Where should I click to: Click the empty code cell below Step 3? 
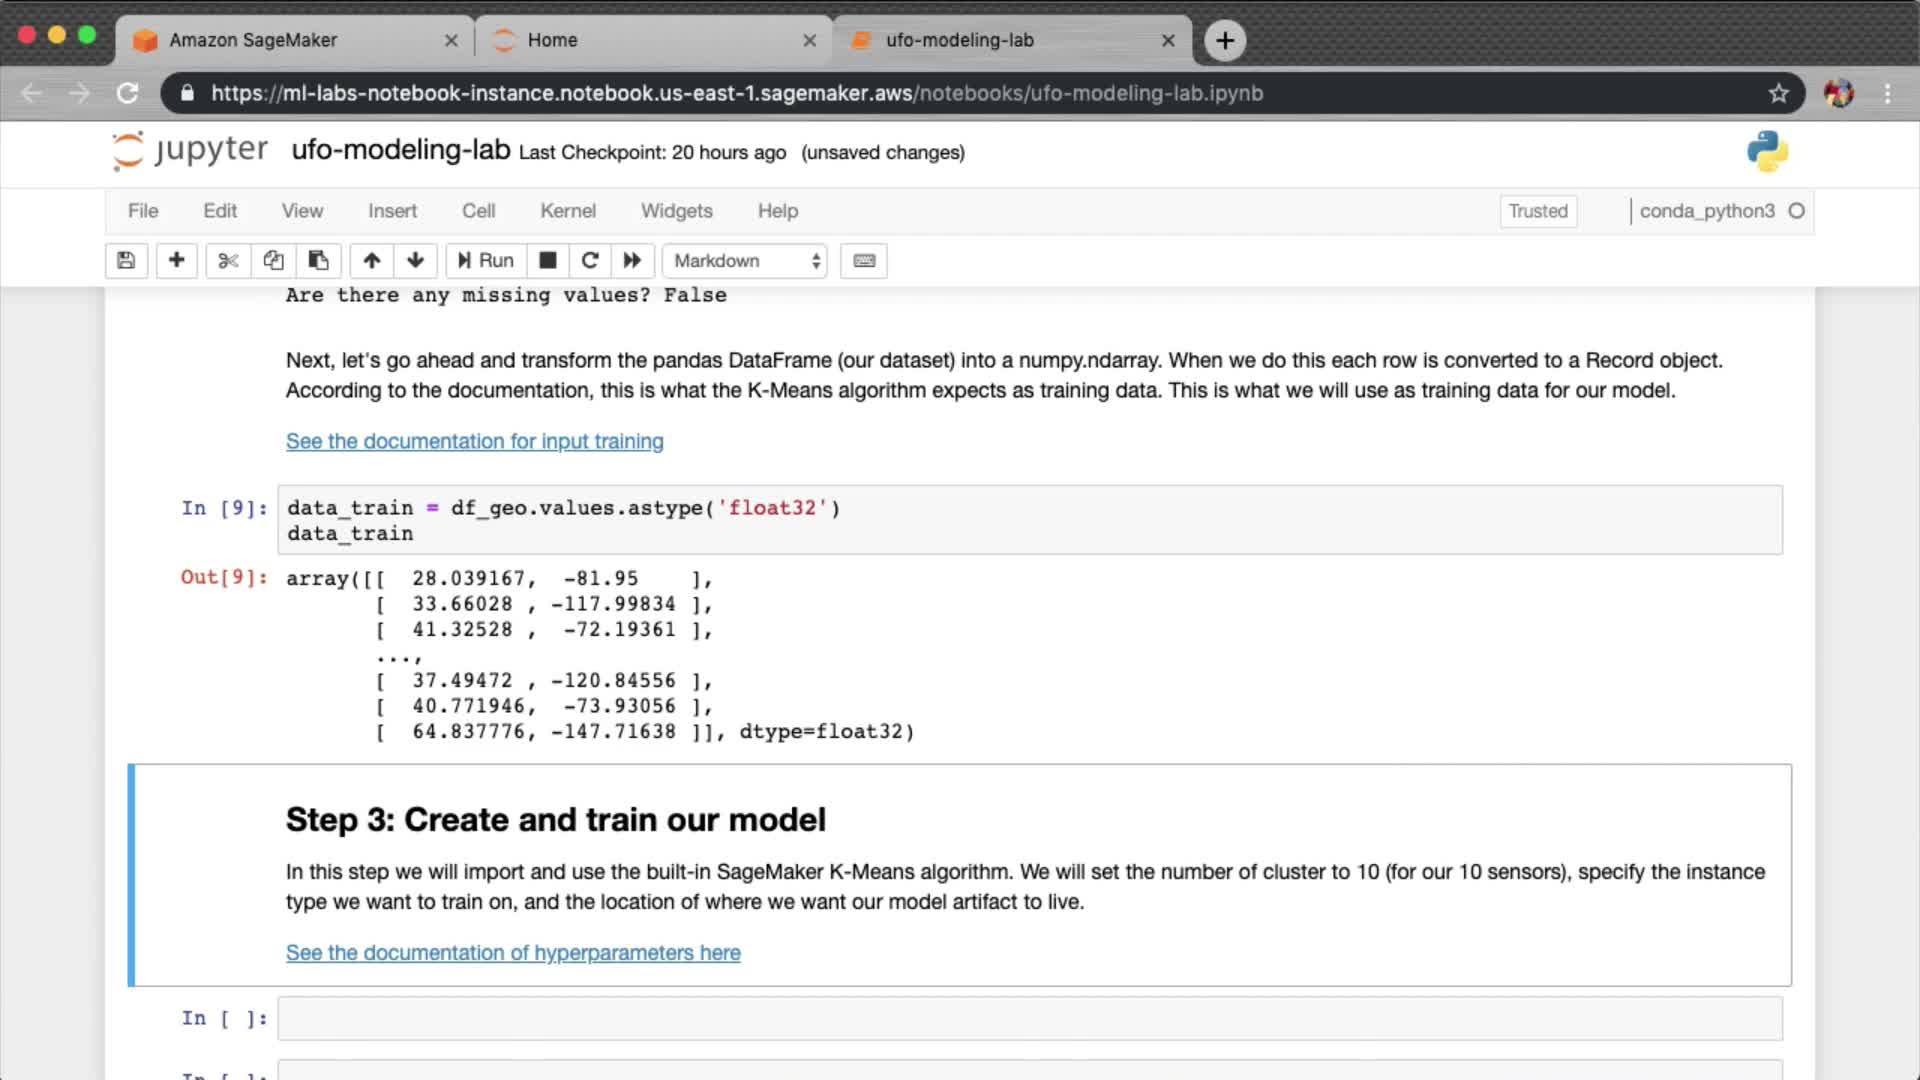point(1029,1018)
